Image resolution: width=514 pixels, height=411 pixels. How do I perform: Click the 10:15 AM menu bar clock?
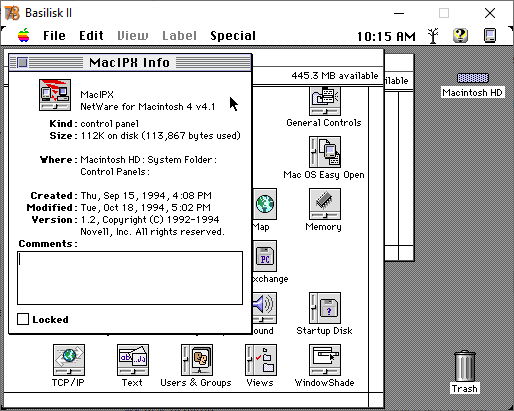(x=386, y=36)
